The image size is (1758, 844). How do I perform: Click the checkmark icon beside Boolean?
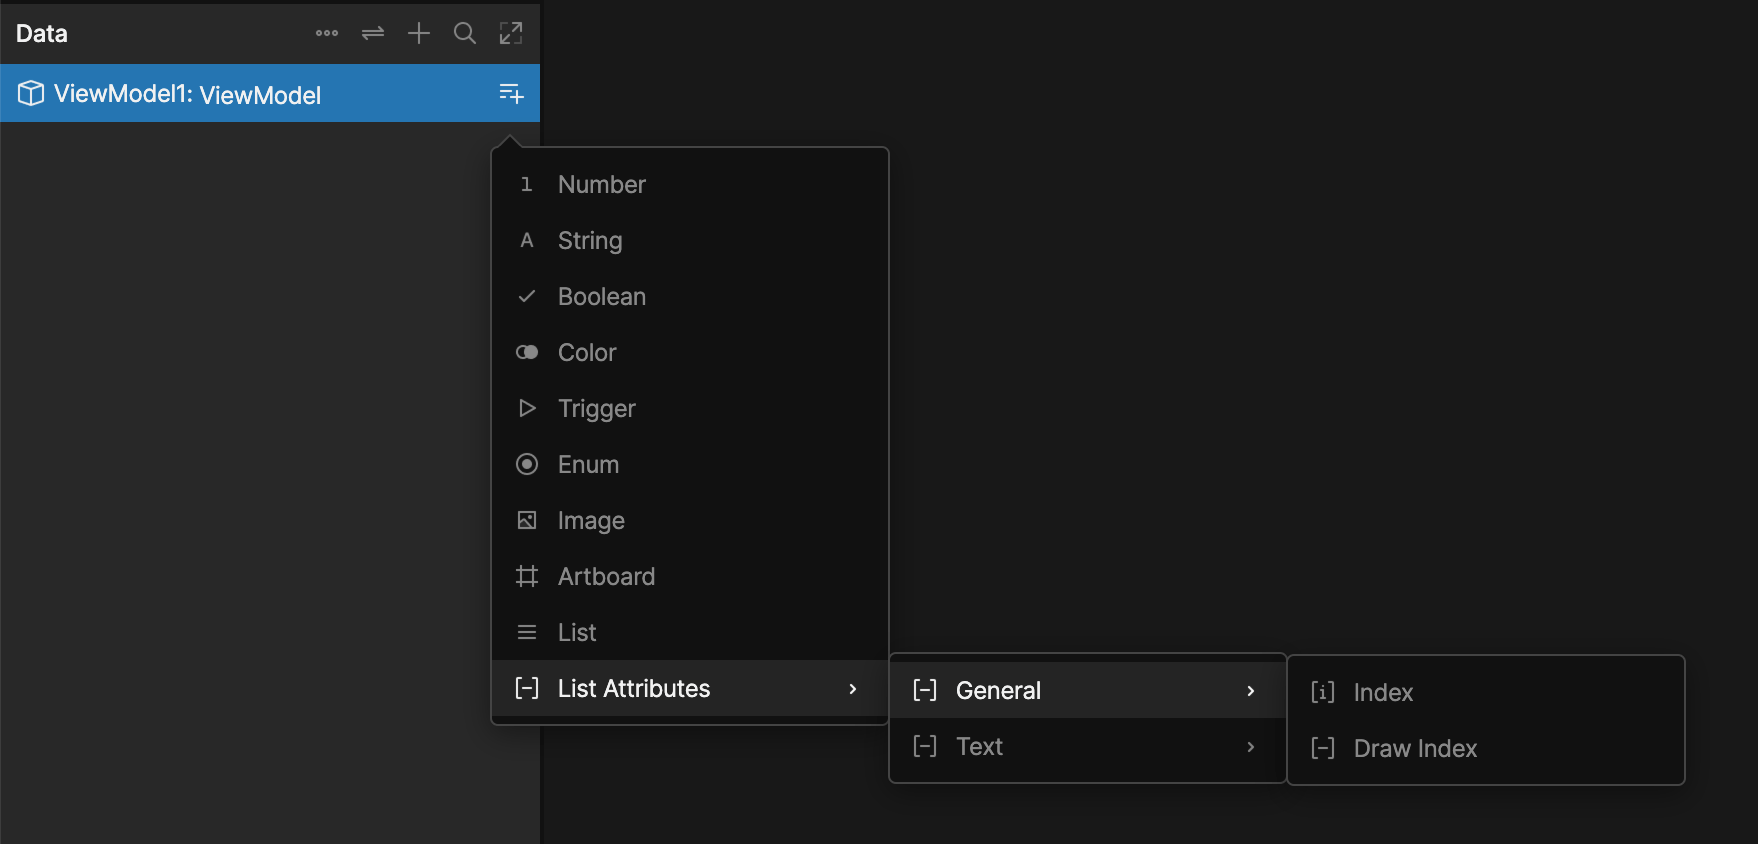(x=527, y=296)
